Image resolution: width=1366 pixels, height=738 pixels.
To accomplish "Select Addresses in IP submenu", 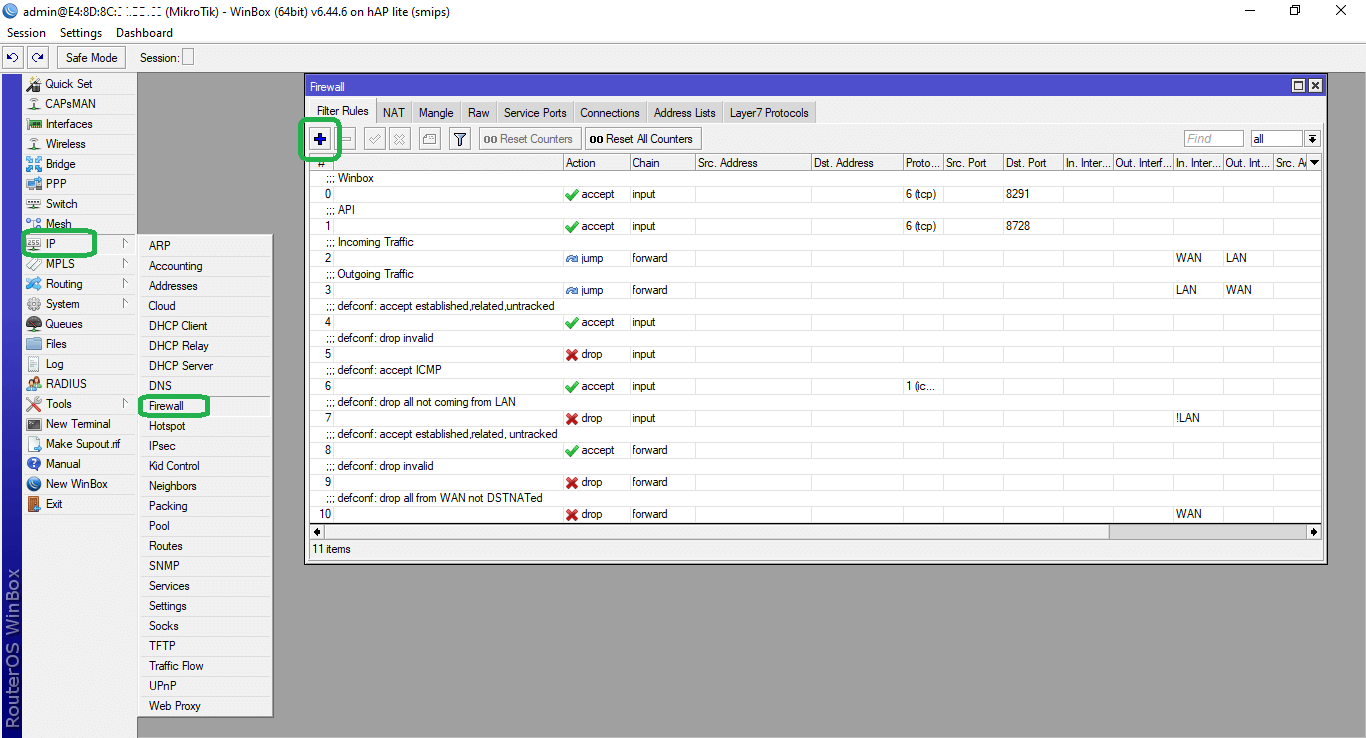I will click(x=205, y=286).
